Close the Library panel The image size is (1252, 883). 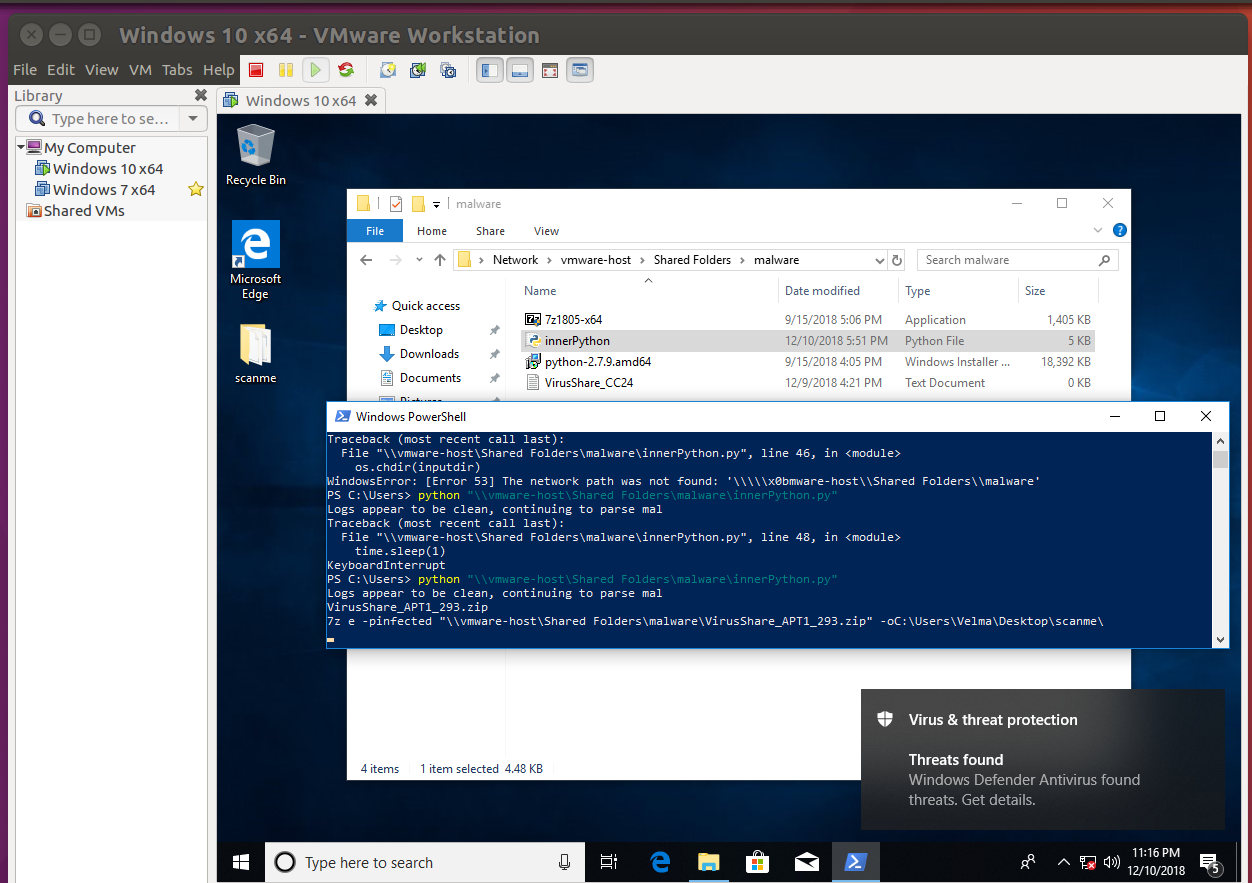[200, 96]
